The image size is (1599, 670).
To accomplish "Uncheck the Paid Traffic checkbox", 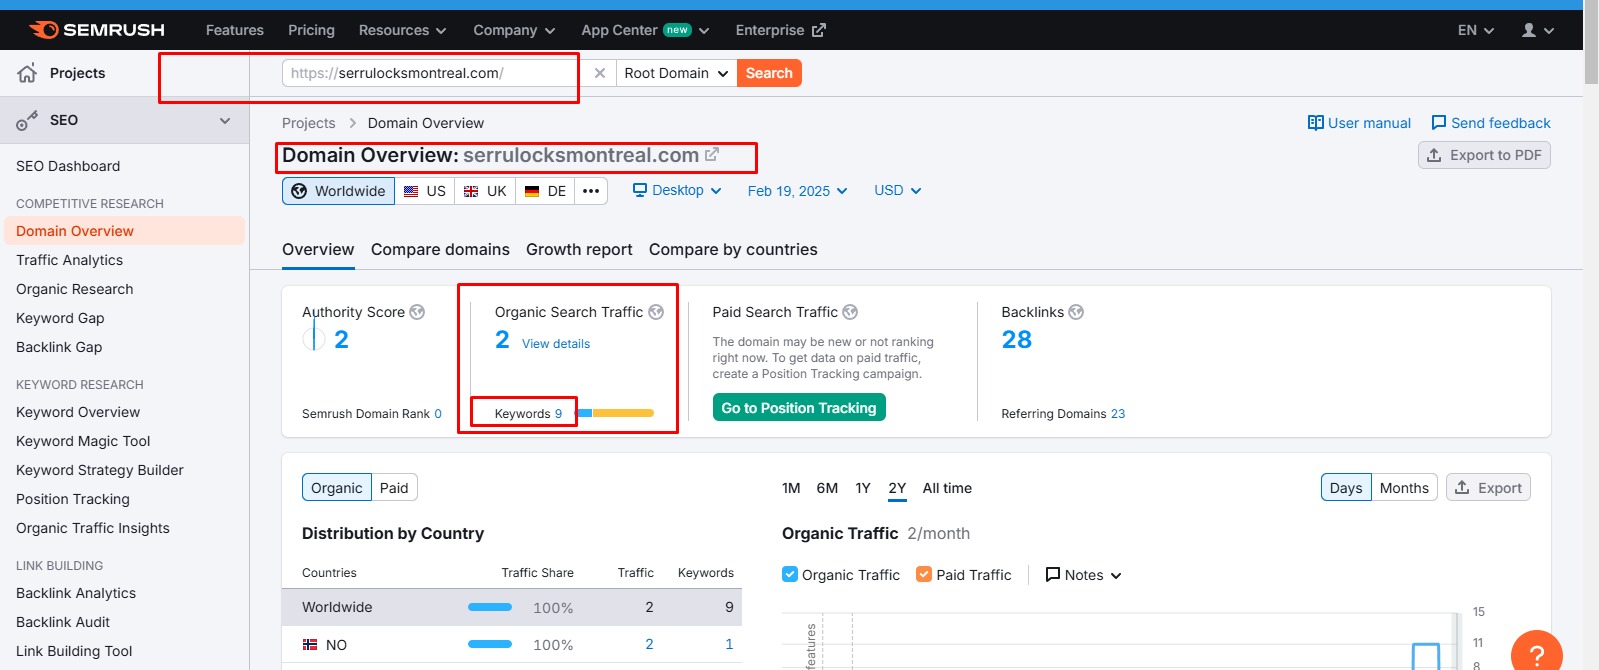I will click(924, 574).
